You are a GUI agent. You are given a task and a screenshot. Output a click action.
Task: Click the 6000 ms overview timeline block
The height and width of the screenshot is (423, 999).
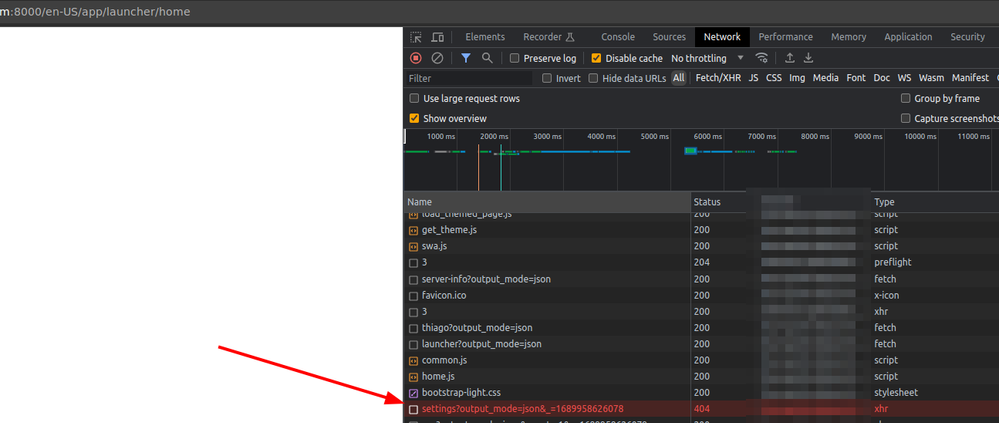[x=691, y=151]
